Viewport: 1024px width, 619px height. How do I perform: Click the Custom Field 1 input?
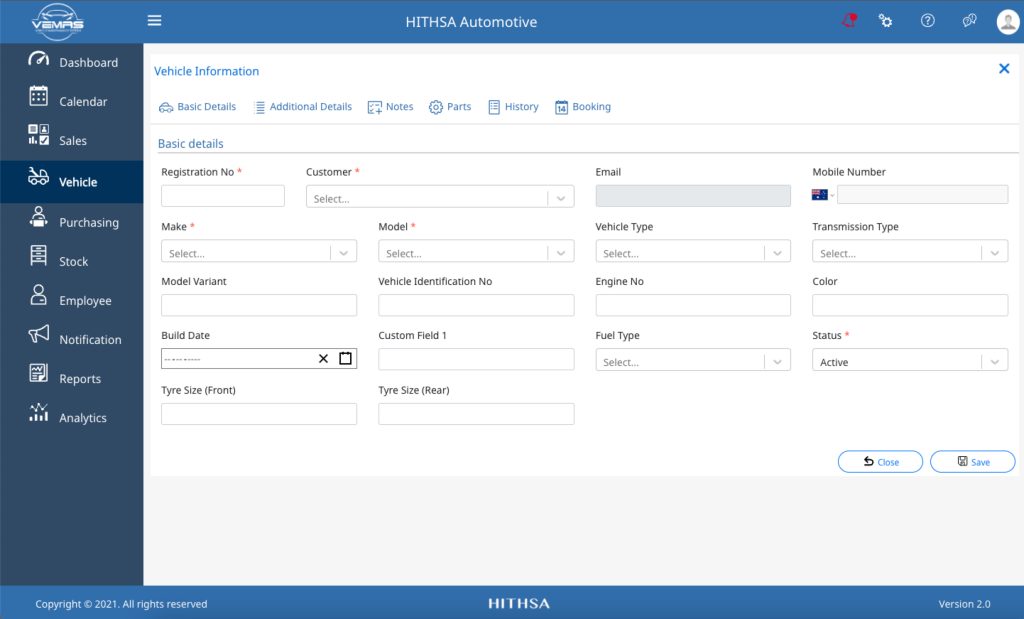(476, 359)
